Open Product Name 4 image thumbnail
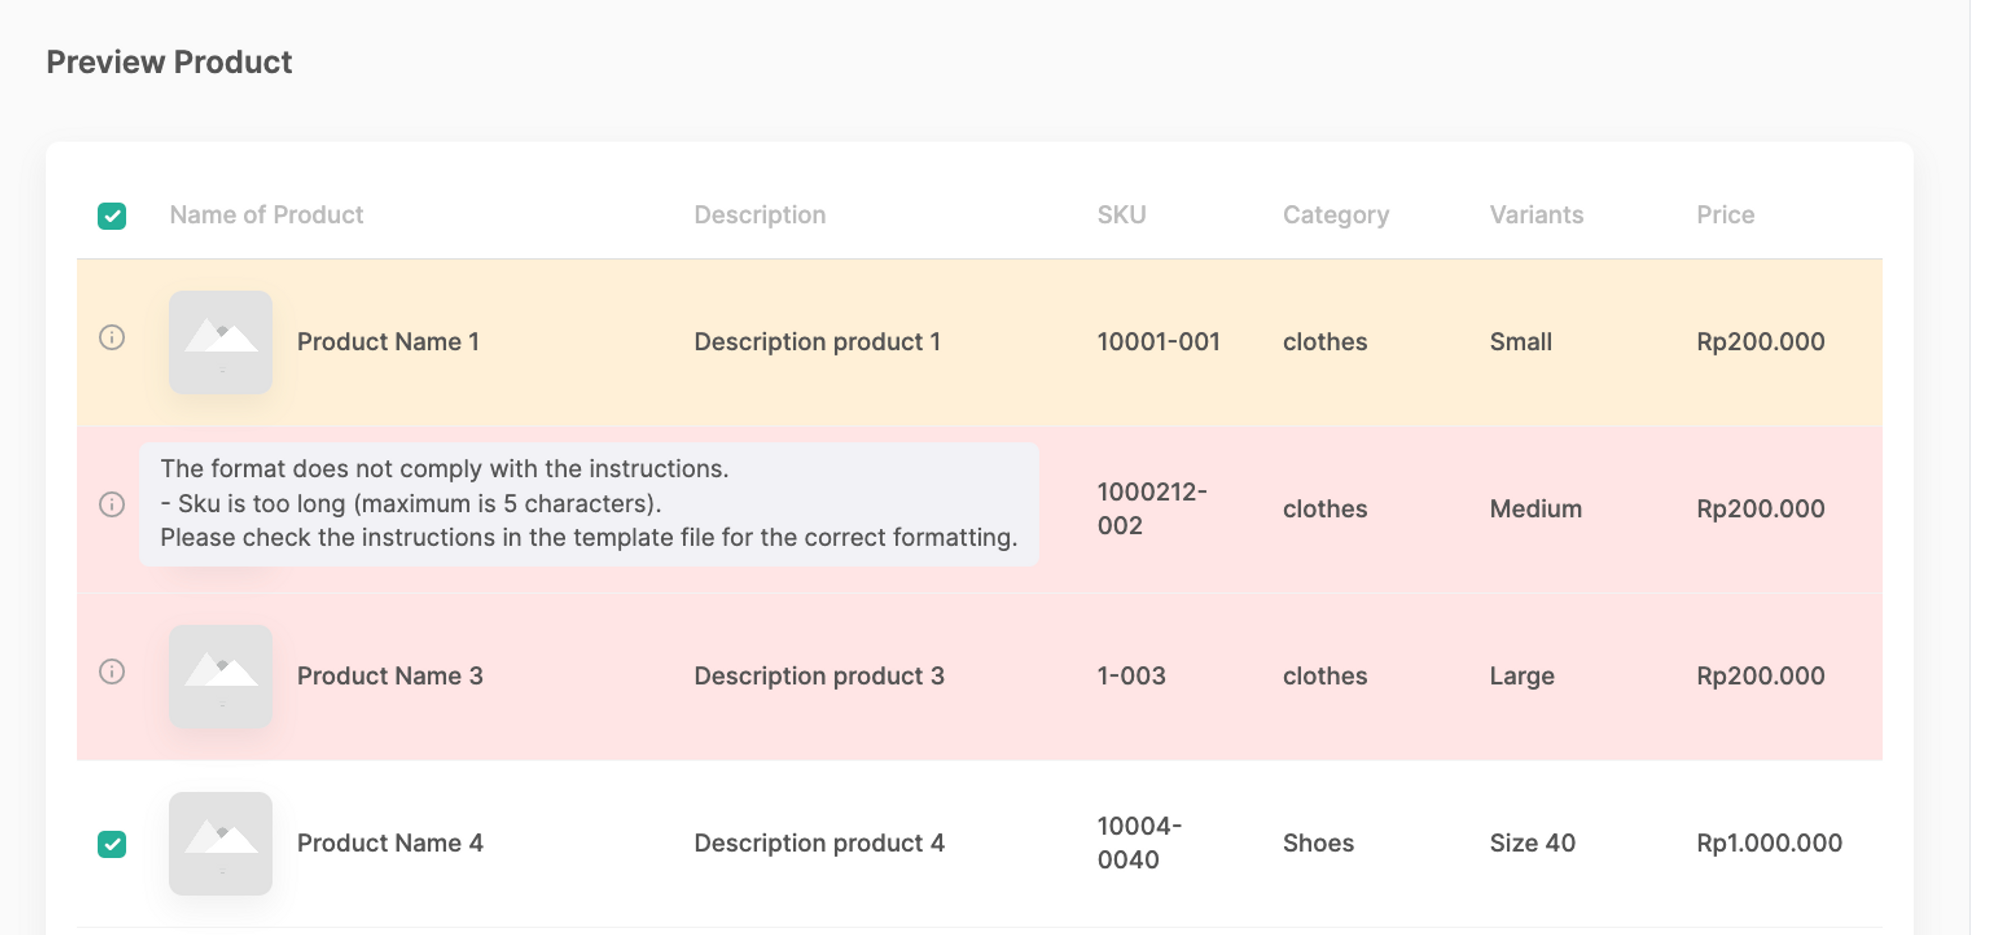This screenshot has width=2000, height=935. pos(220,843)
